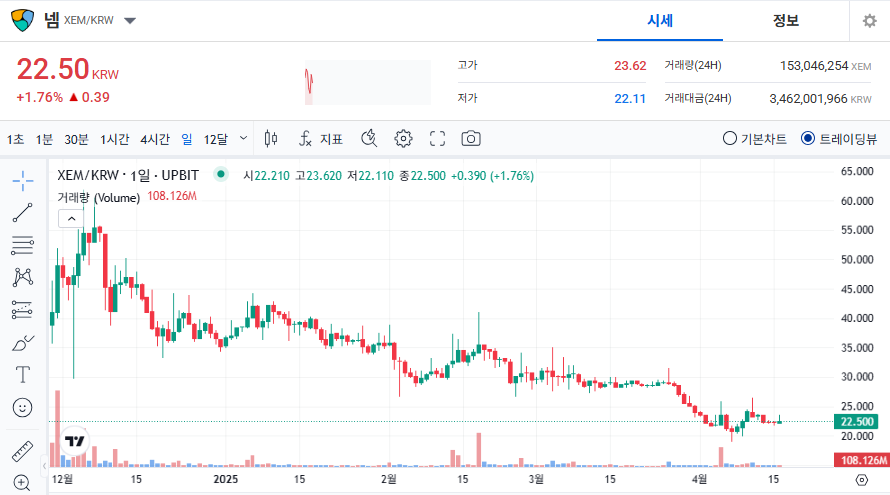Switch to the 시세 tab
890x495 pixels.
[x=660, y=21]
